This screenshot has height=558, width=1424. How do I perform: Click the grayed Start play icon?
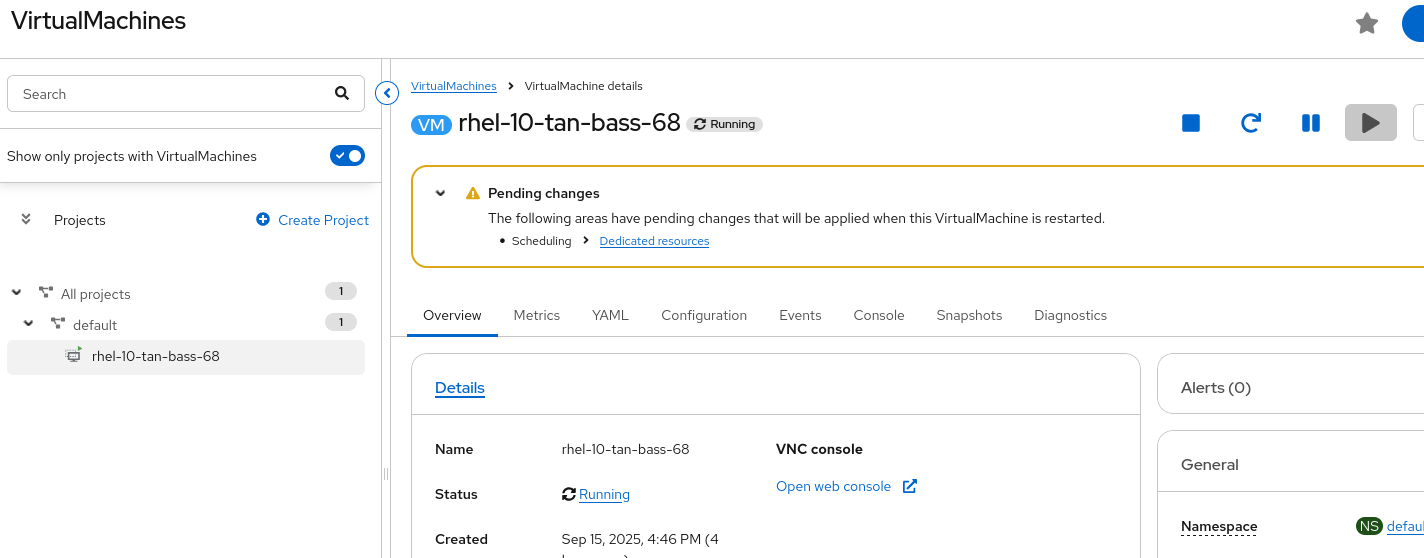1370,123
